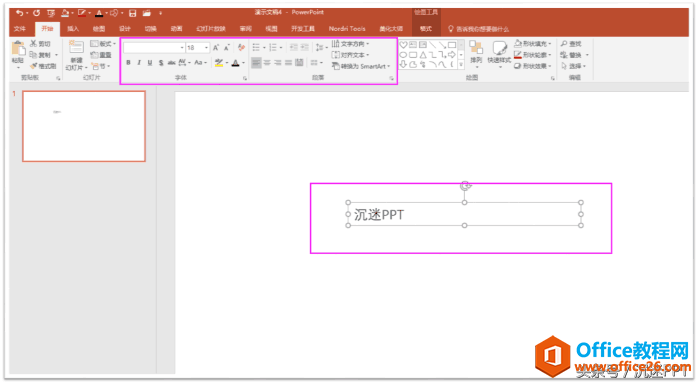Switch to the Insert (插入) tab
The width and height of the screenshot is (698, 384).
click(x=73, y=29)
